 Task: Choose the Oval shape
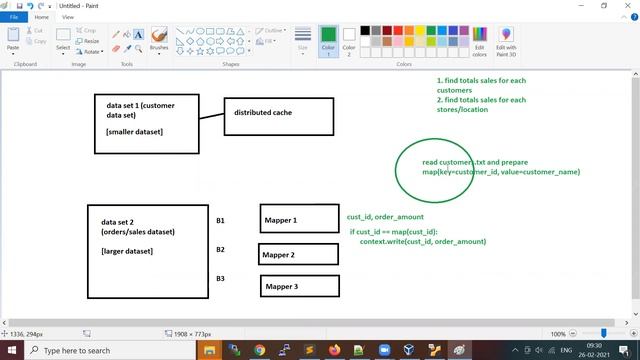point(200,31)
